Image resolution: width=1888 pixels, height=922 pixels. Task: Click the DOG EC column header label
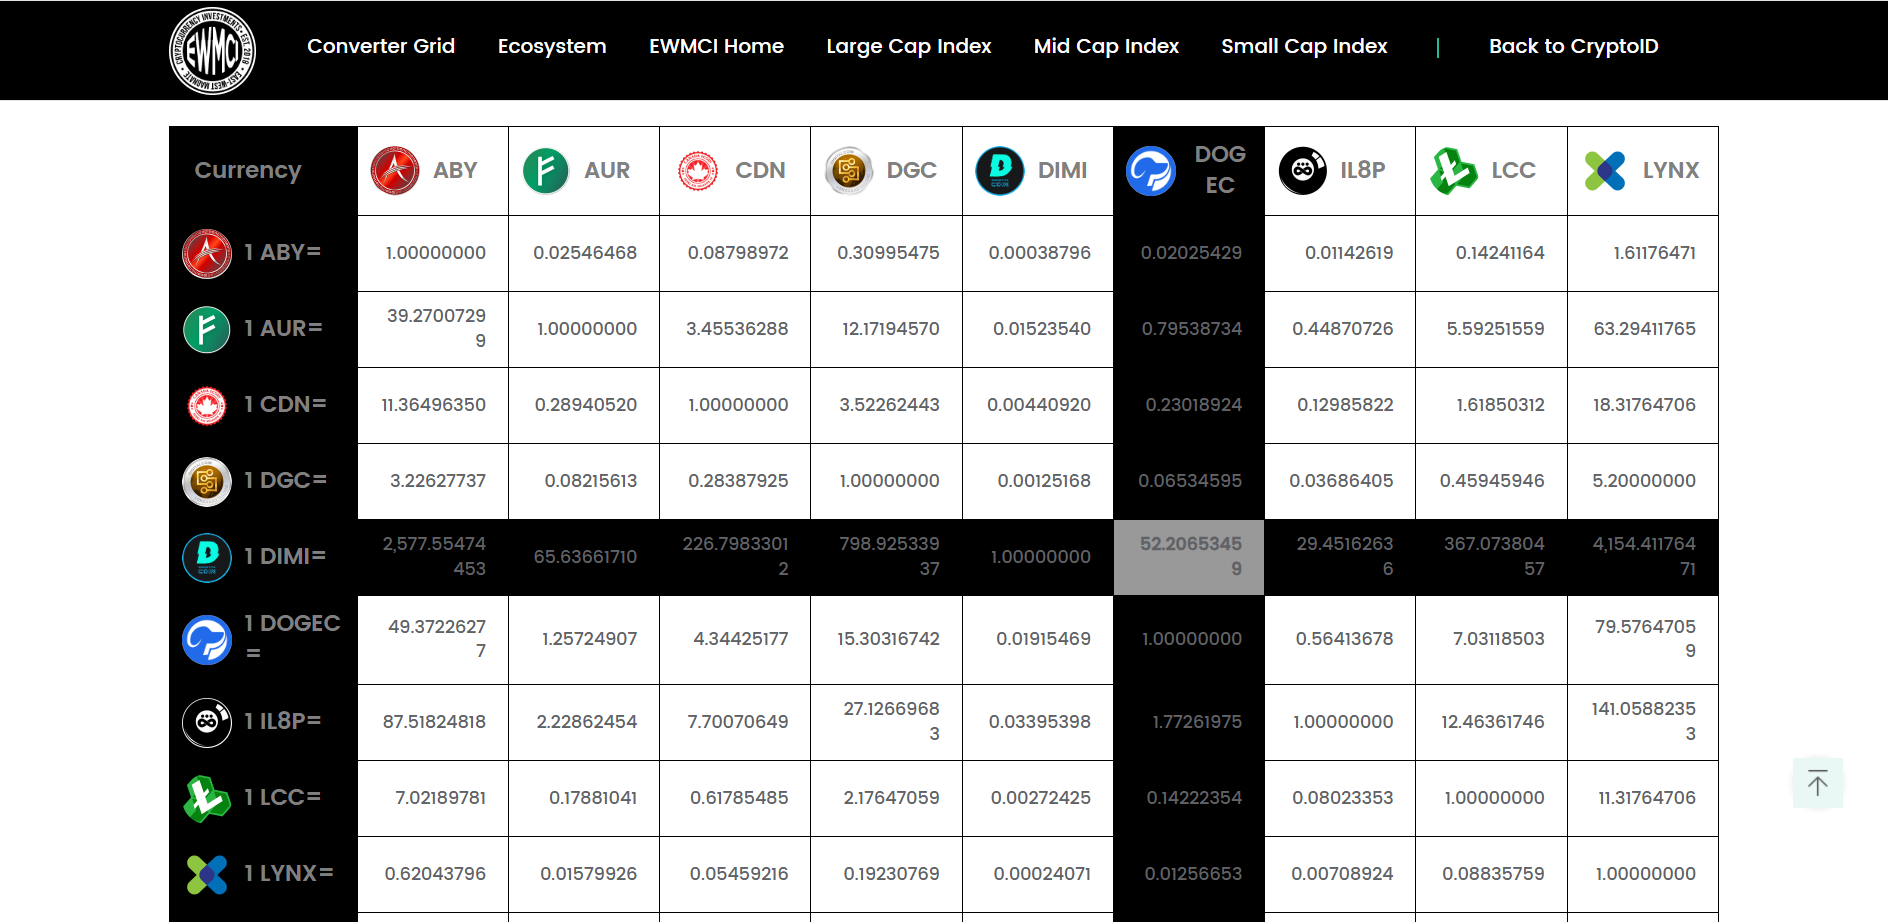coord(1220,170)
